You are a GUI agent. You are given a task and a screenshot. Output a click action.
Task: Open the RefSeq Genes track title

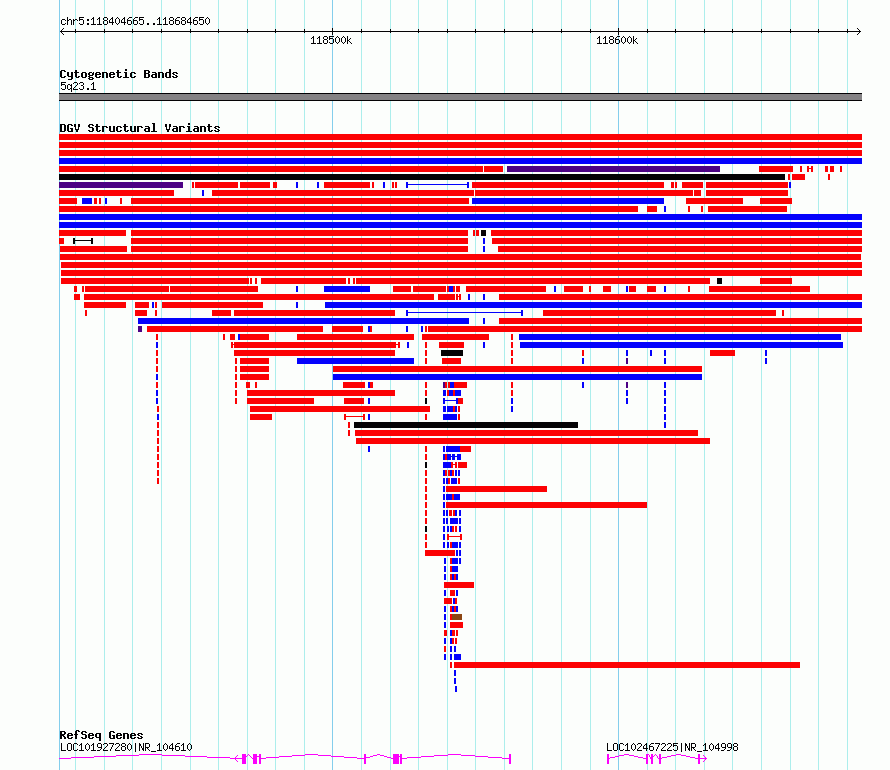tap(101, 735)
